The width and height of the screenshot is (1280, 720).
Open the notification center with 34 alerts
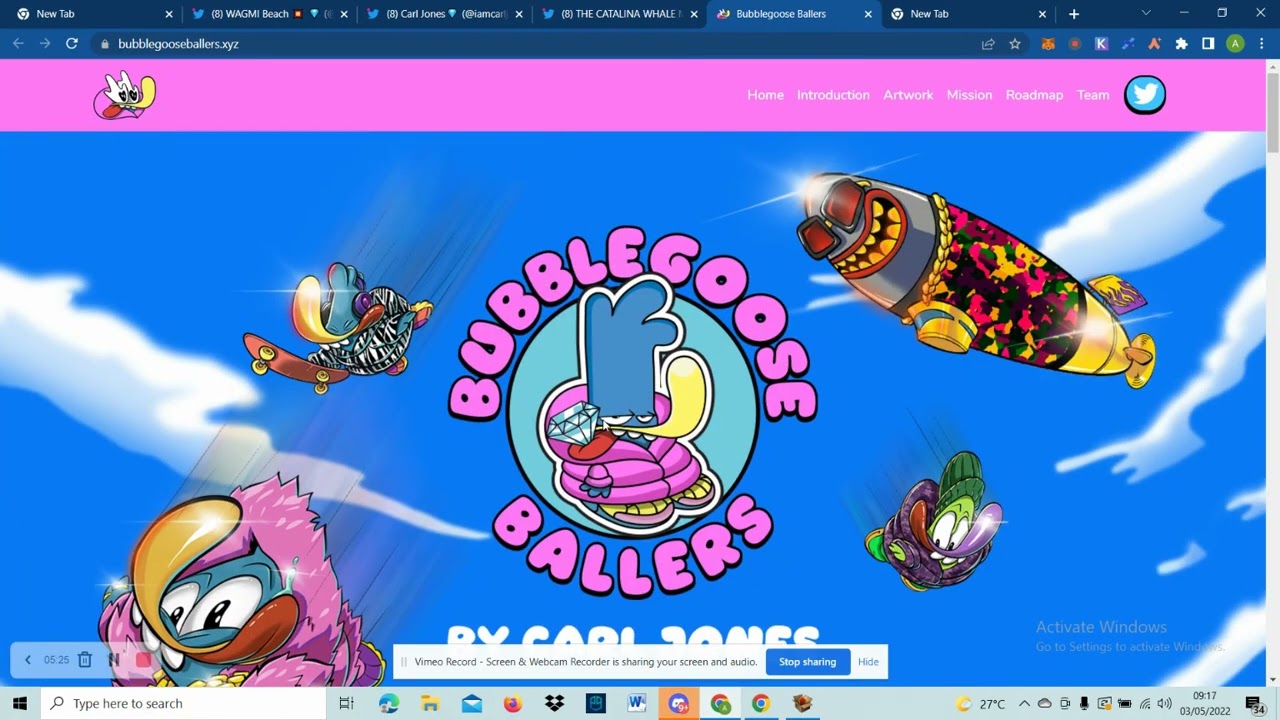1254,703
